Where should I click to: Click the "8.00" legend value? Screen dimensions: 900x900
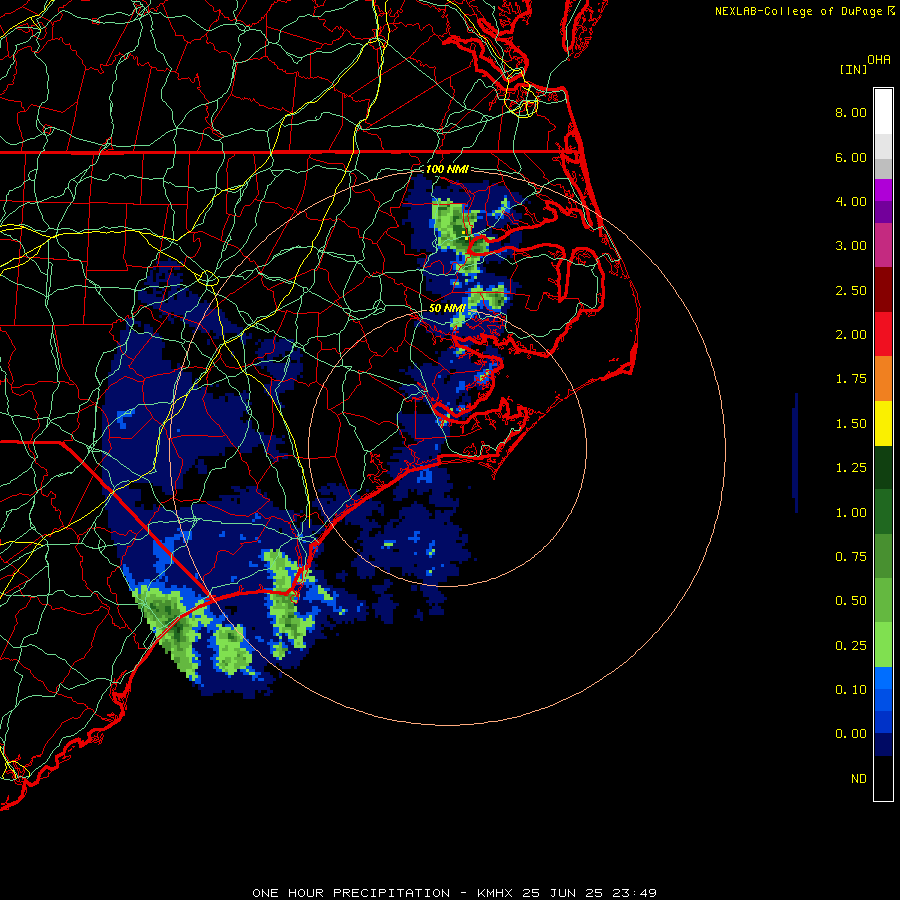851,112
